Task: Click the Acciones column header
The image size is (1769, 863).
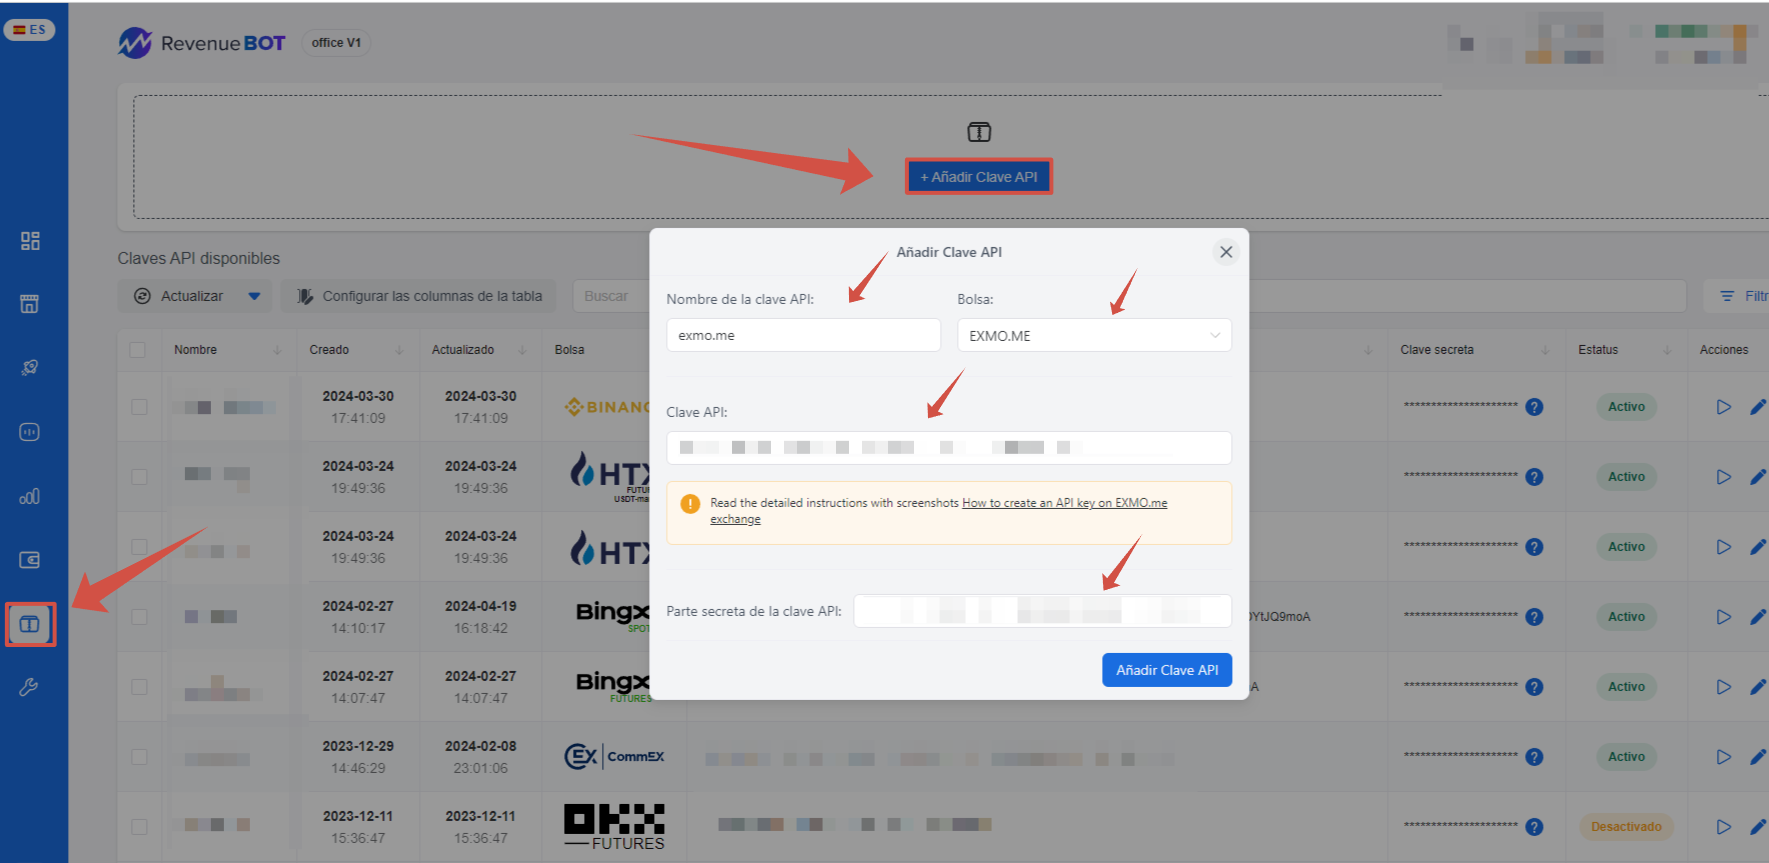Action: point(1724,350)
